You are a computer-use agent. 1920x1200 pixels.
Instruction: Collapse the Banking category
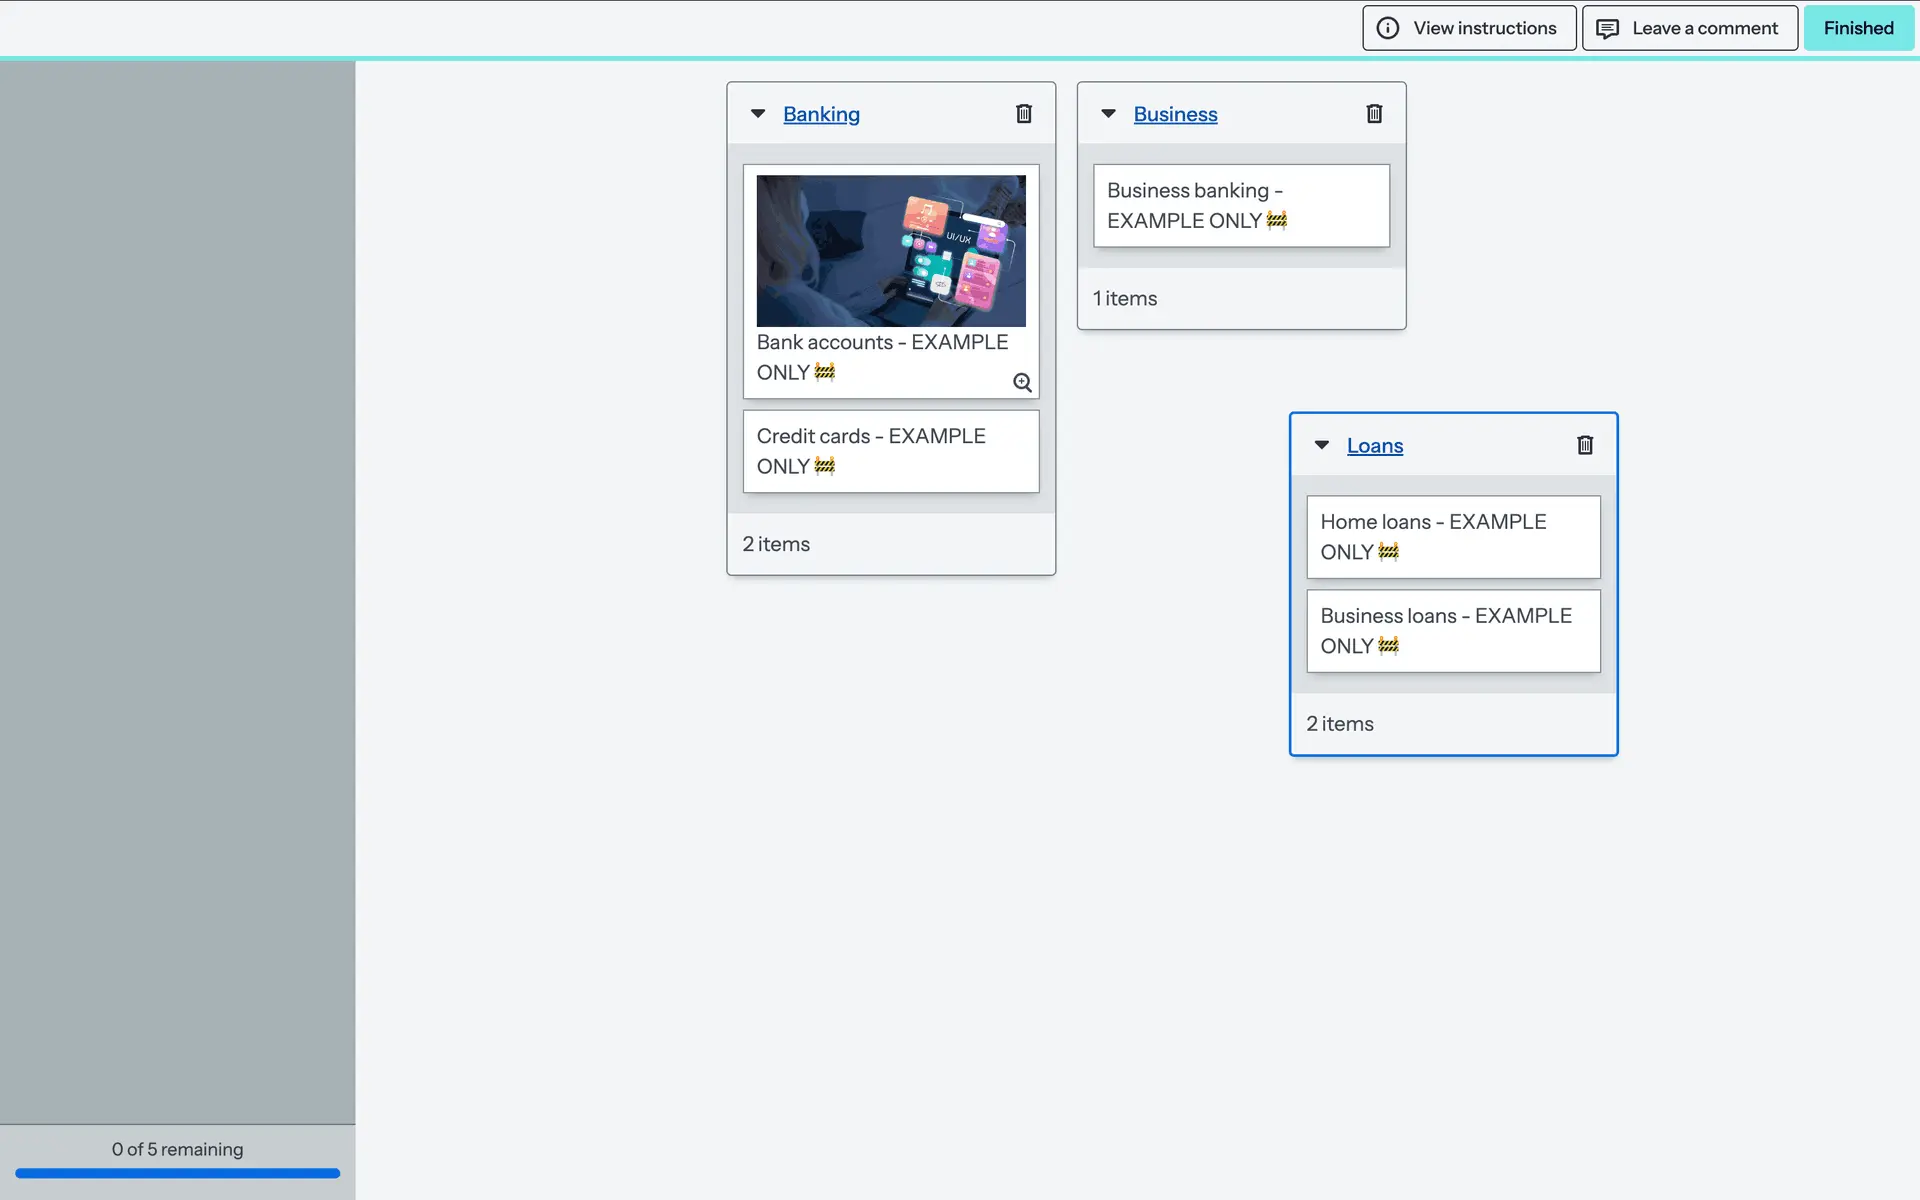click(x=758, y=114)
